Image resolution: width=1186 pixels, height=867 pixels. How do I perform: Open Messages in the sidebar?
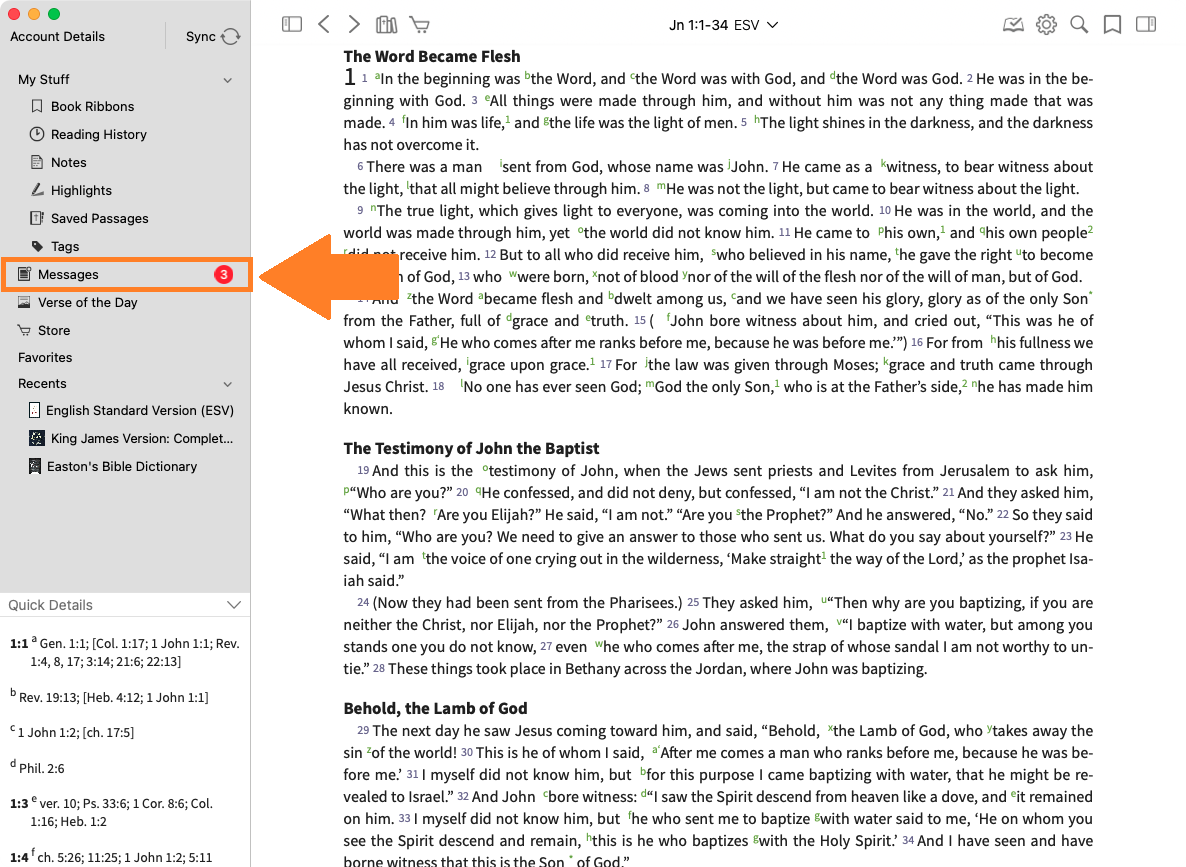coord(68,274)
